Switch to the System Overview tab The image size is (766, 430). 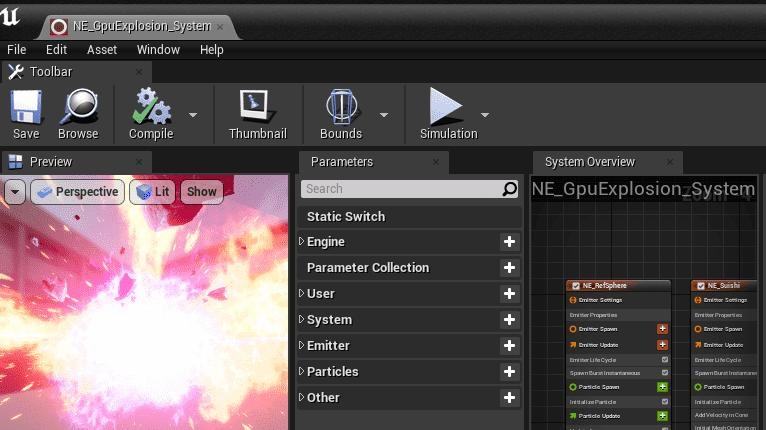pos(590,162)
